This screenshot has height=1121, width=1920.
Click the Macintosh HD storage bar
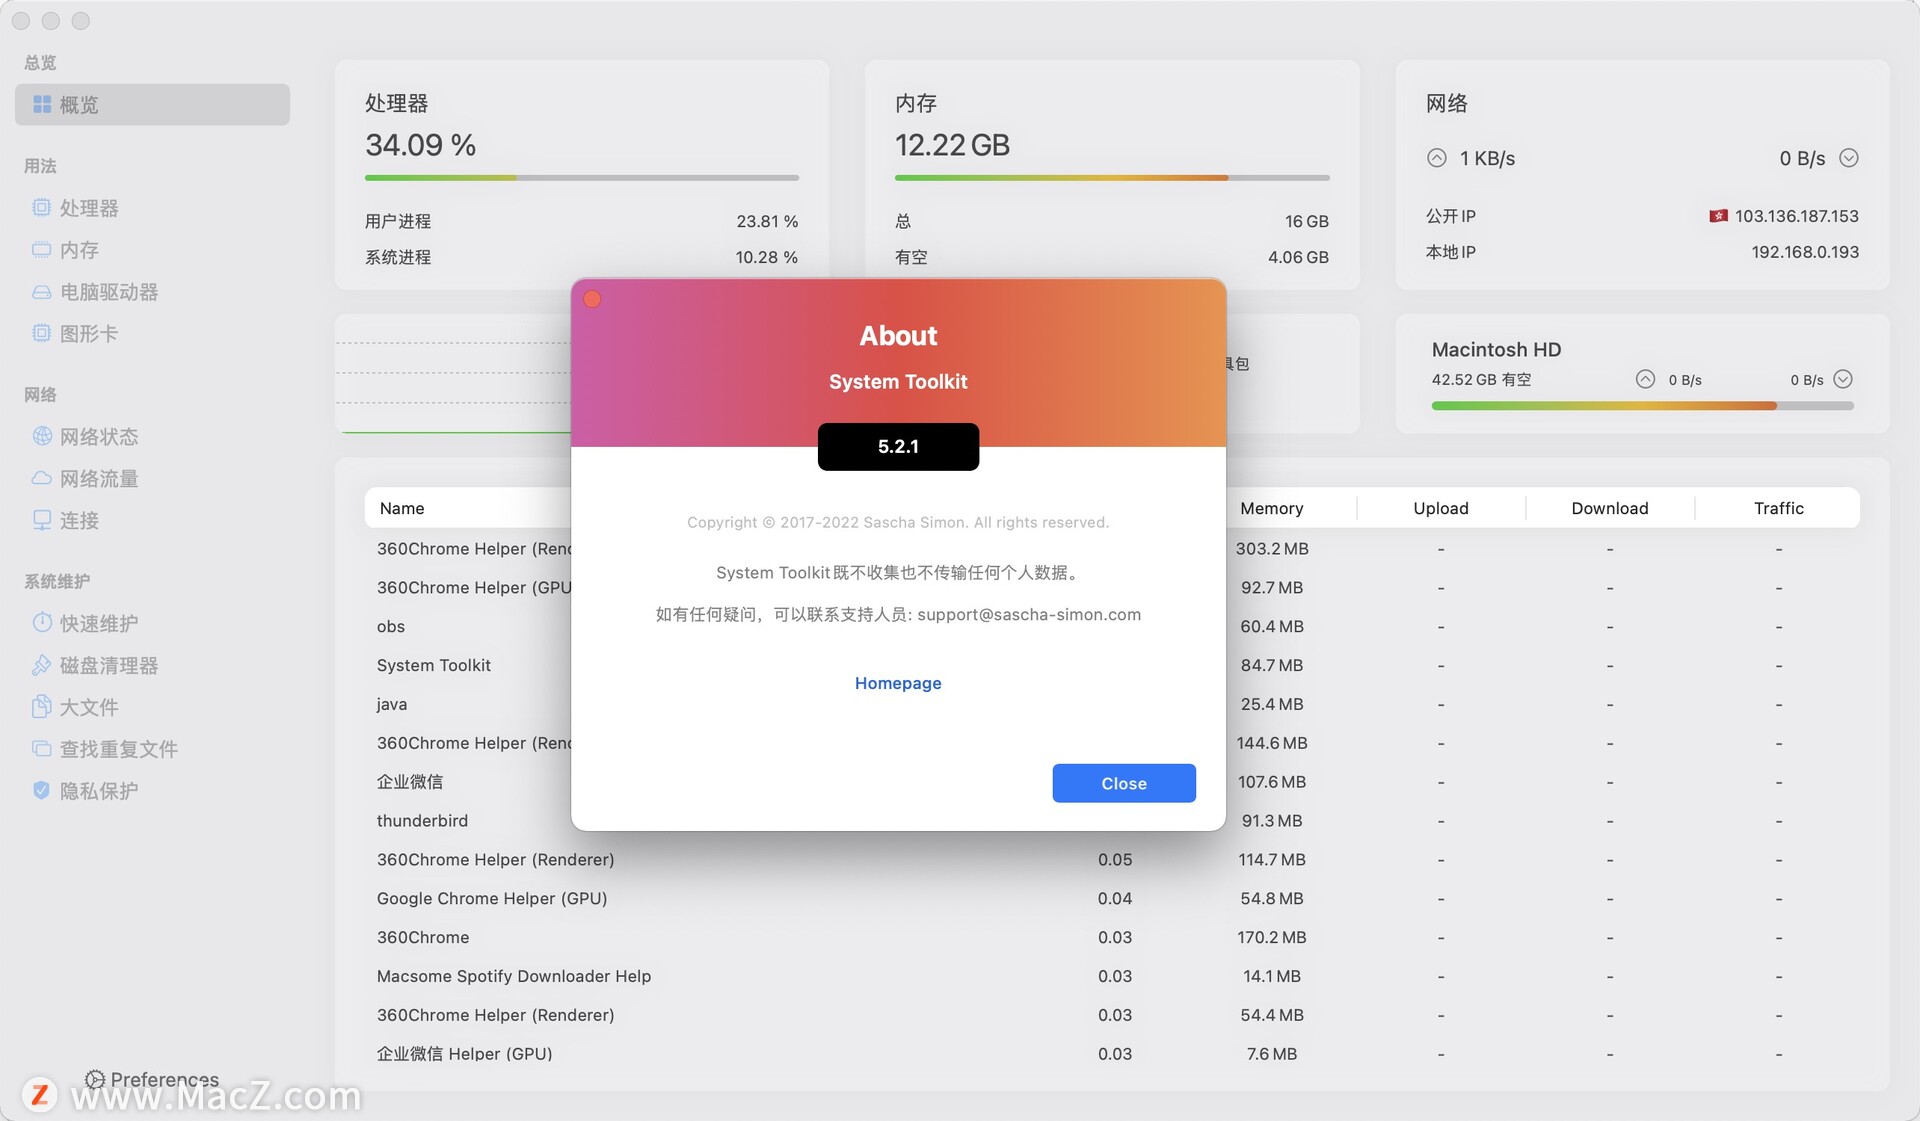tap(1643, 406)
